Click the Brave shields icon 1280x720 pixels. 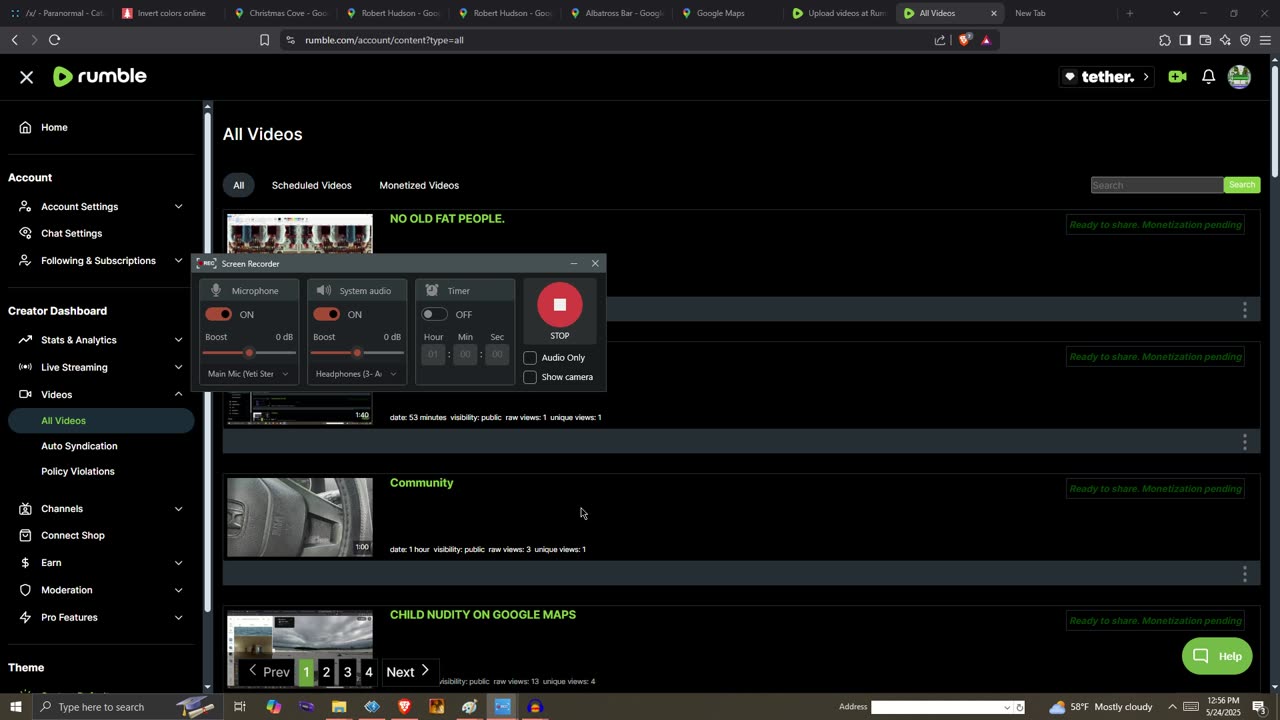964,40
